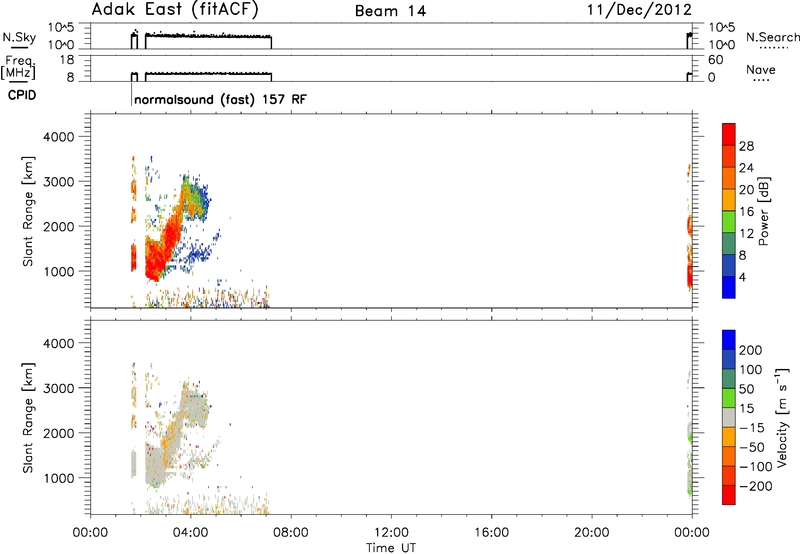Select the 'Beam 14' label
Screen dimensions: 800x554
coord(390,11)
